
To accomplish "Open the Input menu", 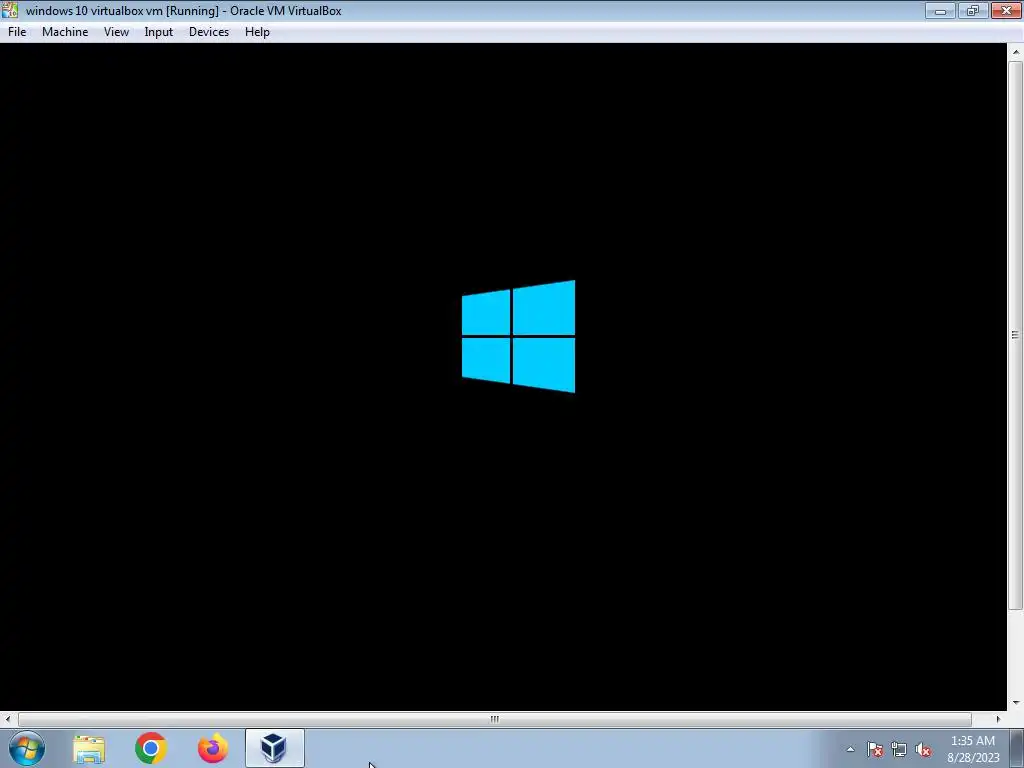I will pos(159,32).
